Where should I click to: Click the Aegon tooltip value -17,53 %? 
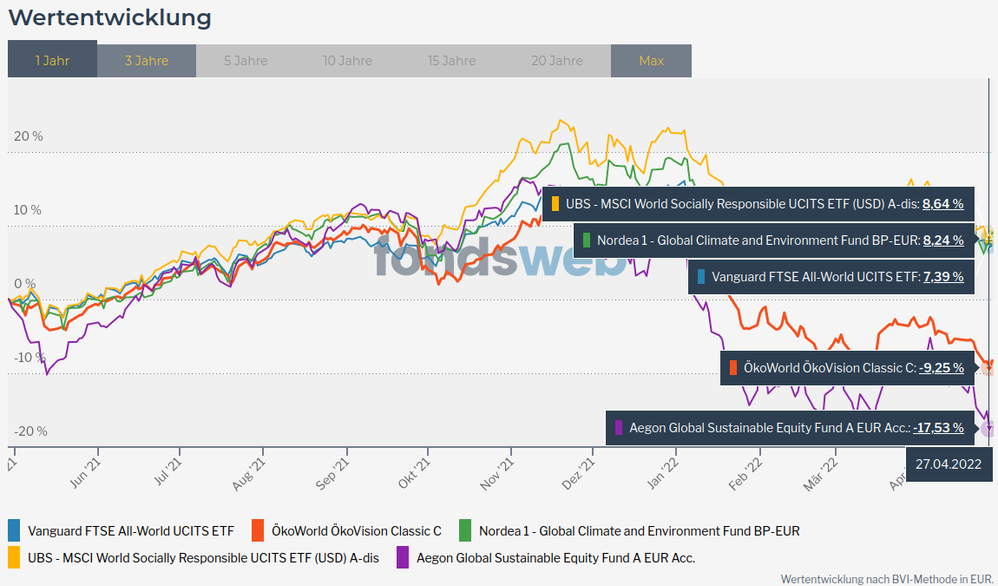click(x=938, y=427)
